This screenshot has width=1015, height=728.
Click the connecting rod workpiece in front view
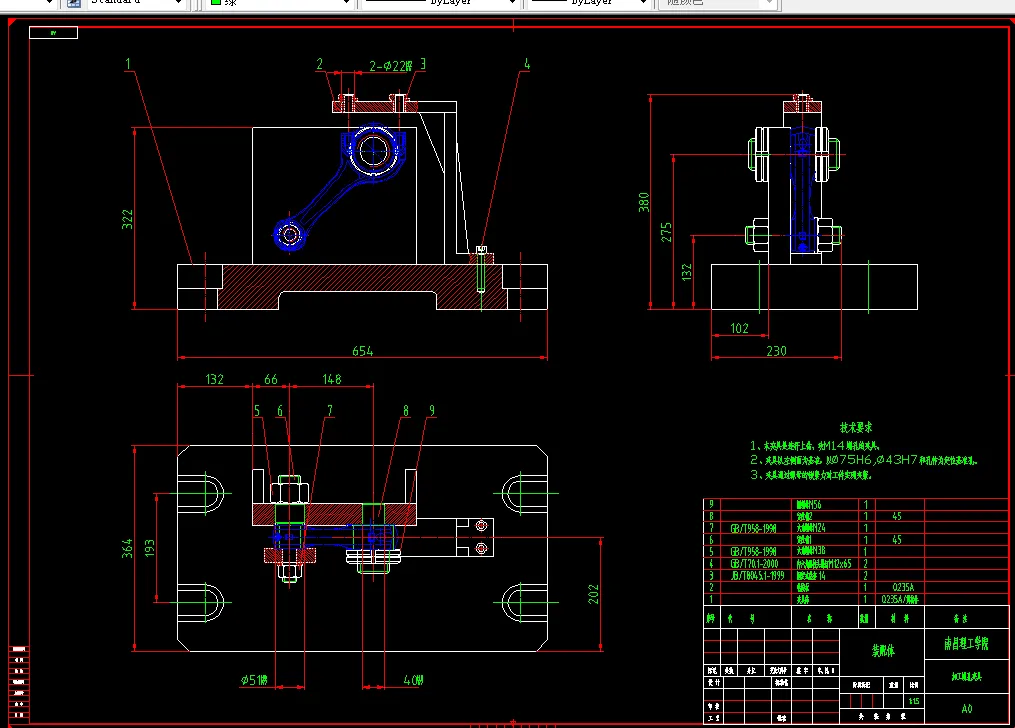[340, 188]
